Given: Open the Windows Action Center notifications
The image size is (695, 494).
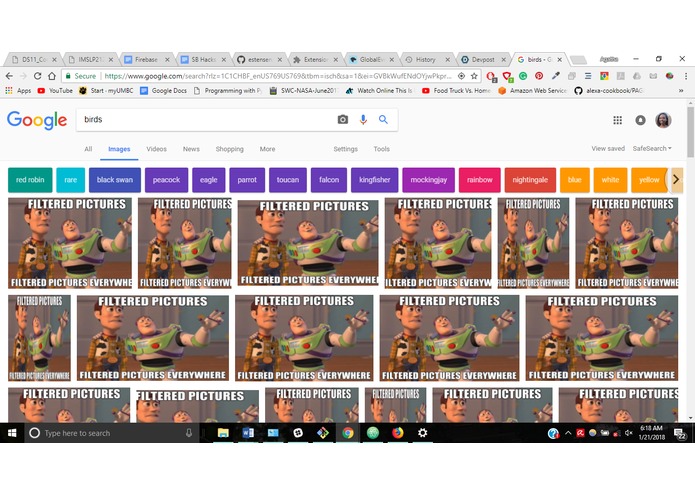Looking at the screenshot, I should (x=680, y=434).
